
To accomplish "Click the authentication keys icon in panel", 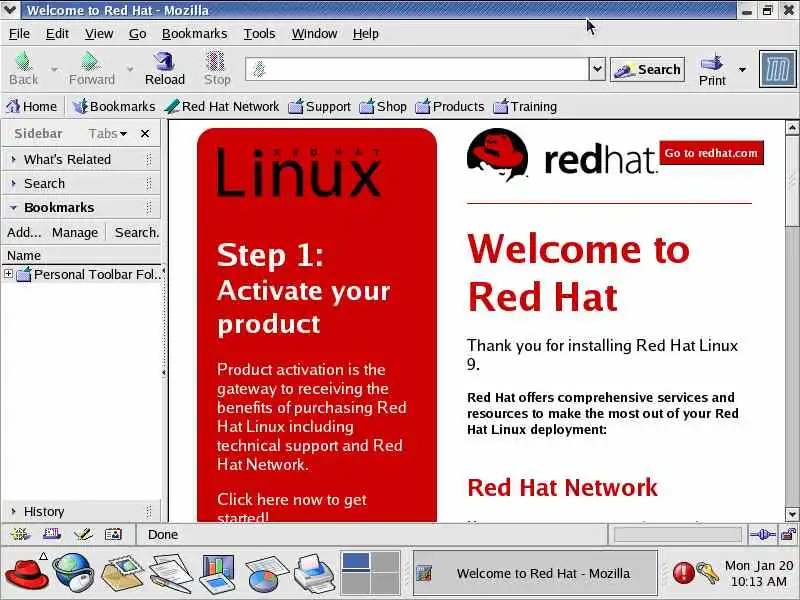I will (708, 572).
